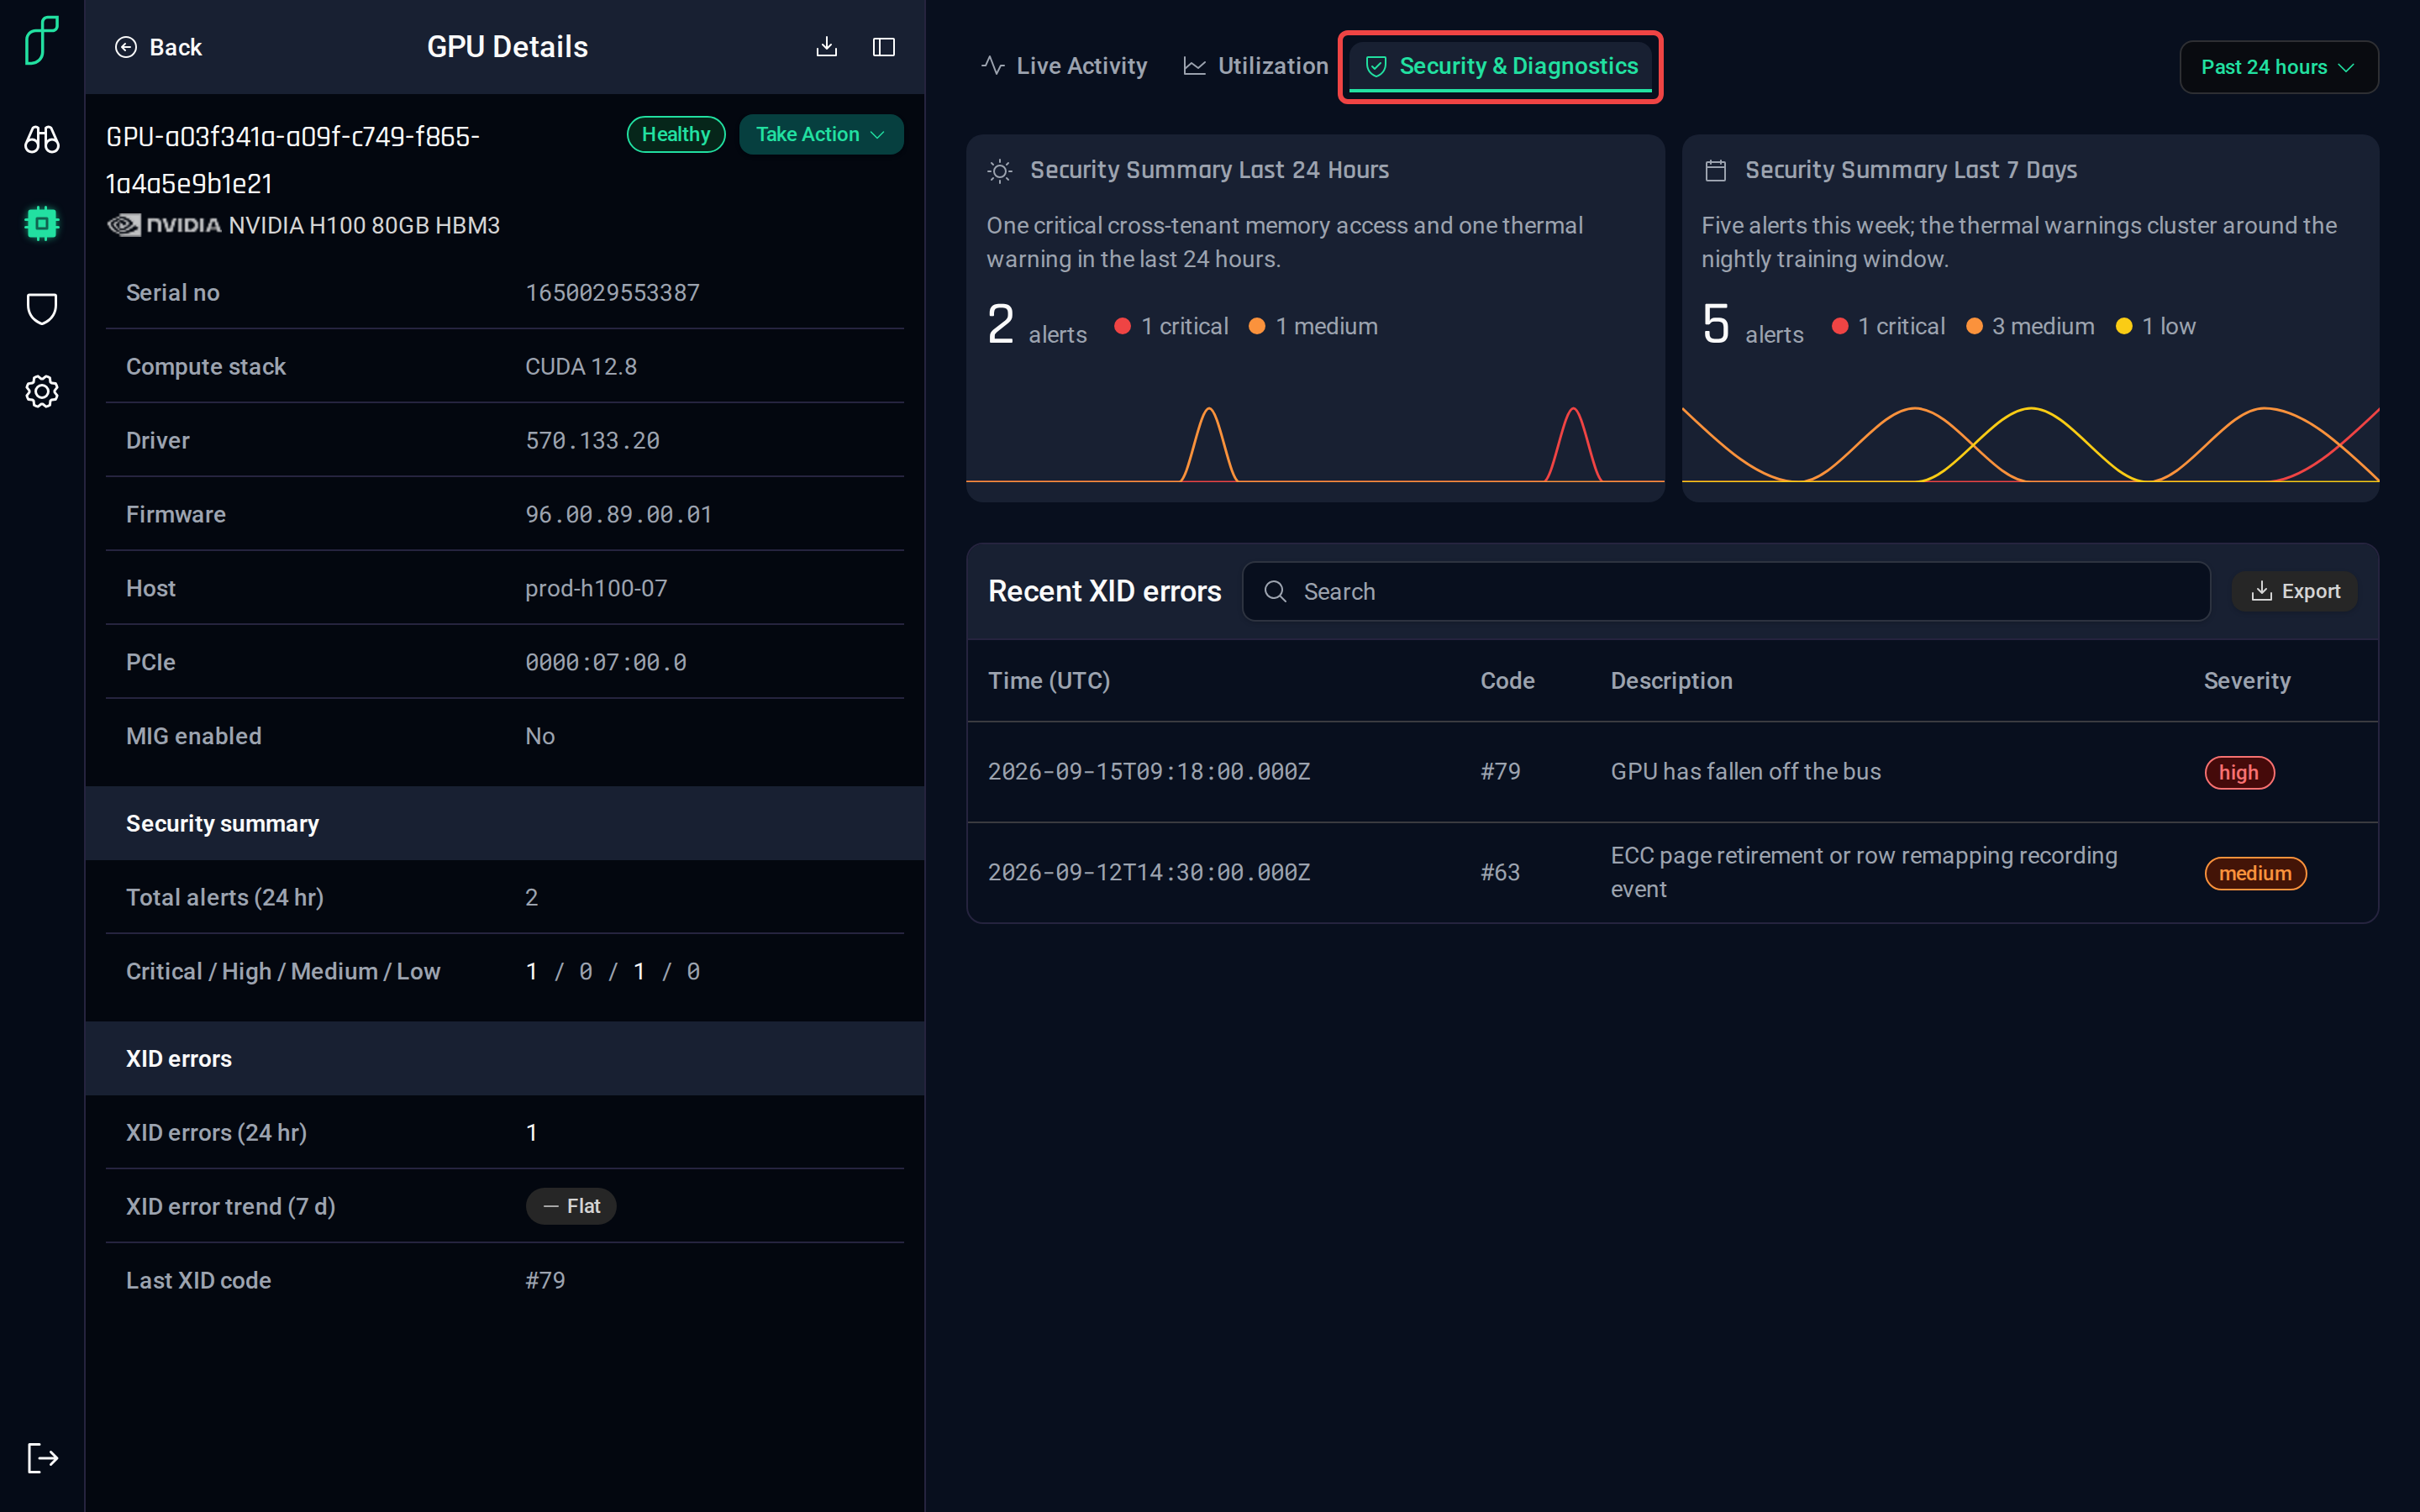Click the '1 critical' legend in 7 Days card

1888,326
